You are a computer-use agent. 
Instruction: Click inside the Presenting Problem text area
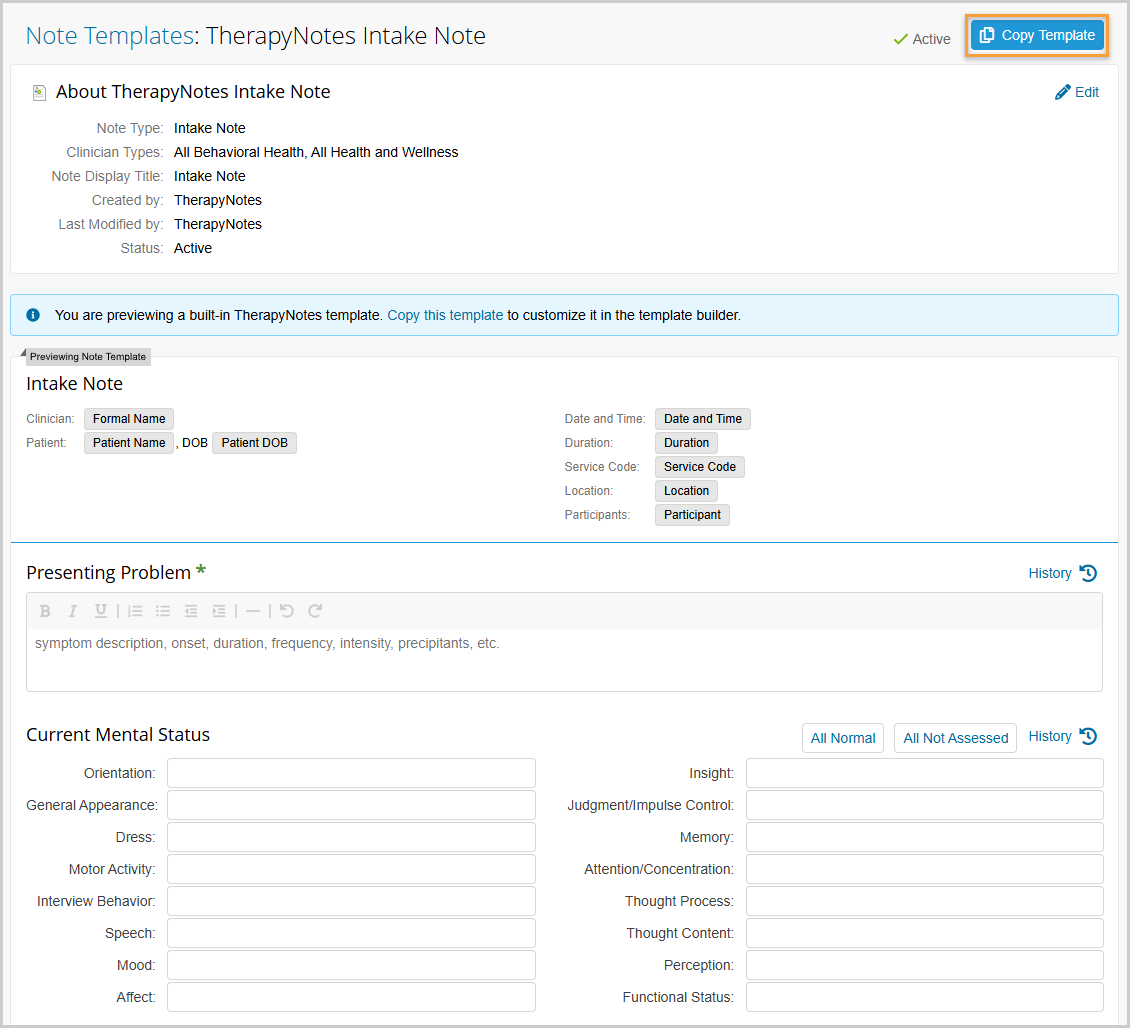tap(564, 659)
